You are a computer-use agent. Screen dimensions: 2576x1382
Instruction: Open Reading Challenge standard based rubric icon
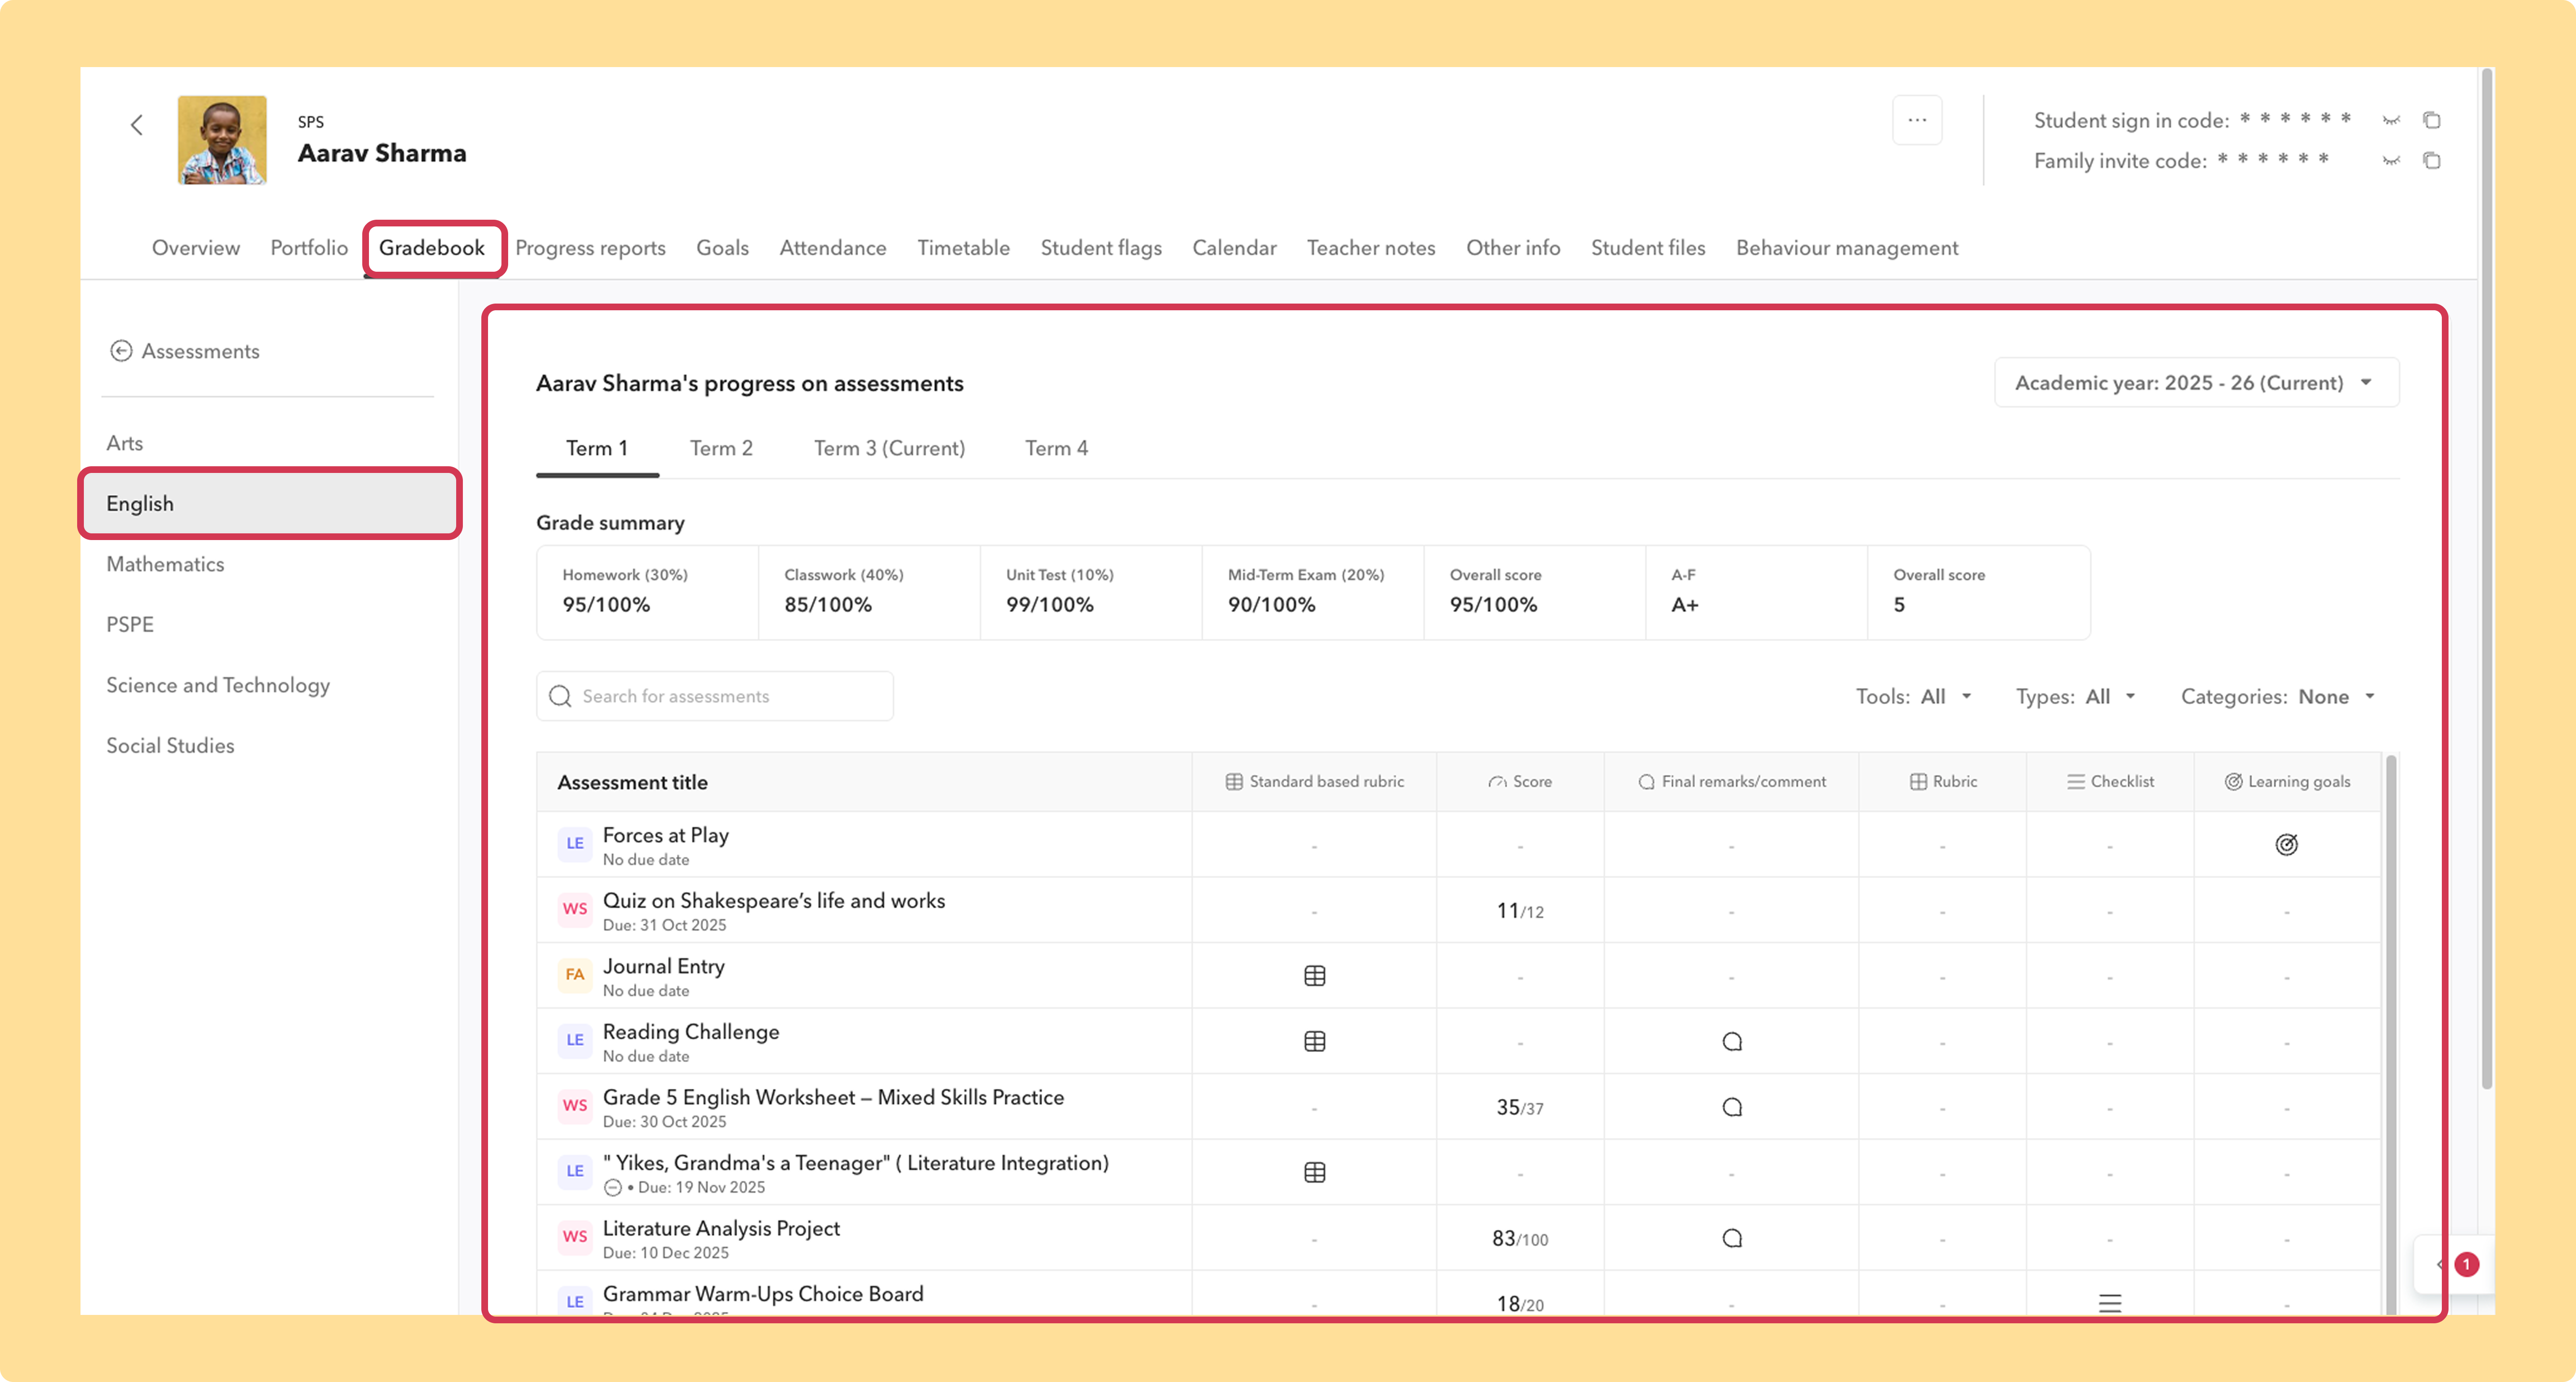click(1314, 1041)
